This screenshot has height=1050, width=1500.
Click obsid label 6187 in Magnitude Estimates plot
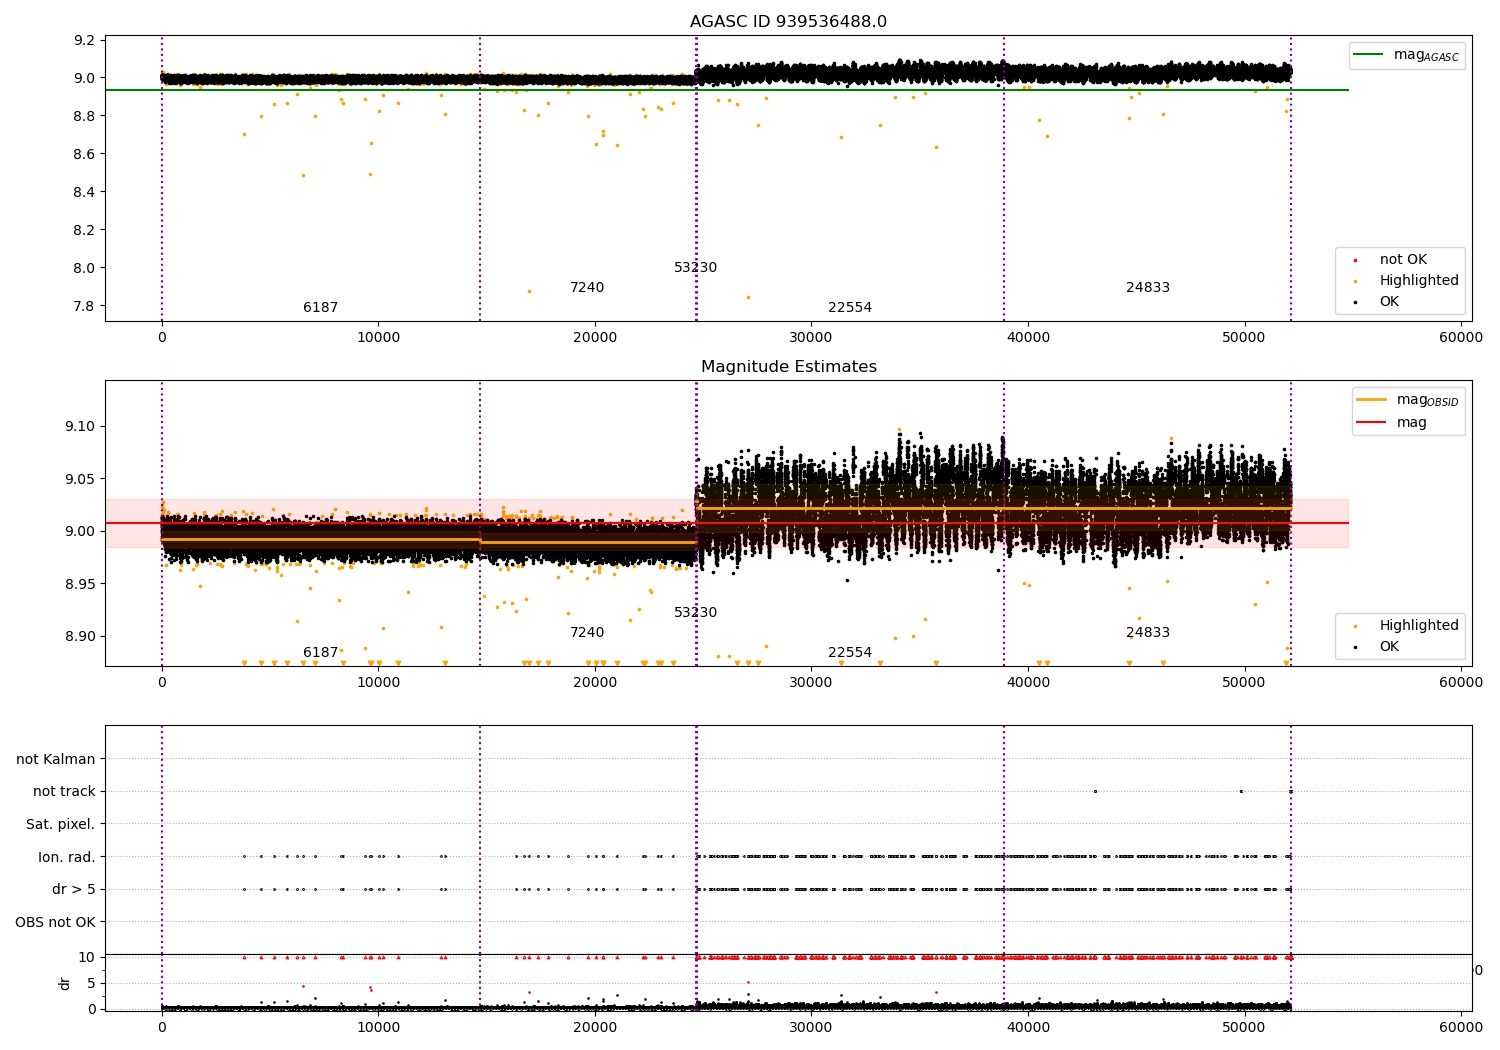[x=321, y=653]
